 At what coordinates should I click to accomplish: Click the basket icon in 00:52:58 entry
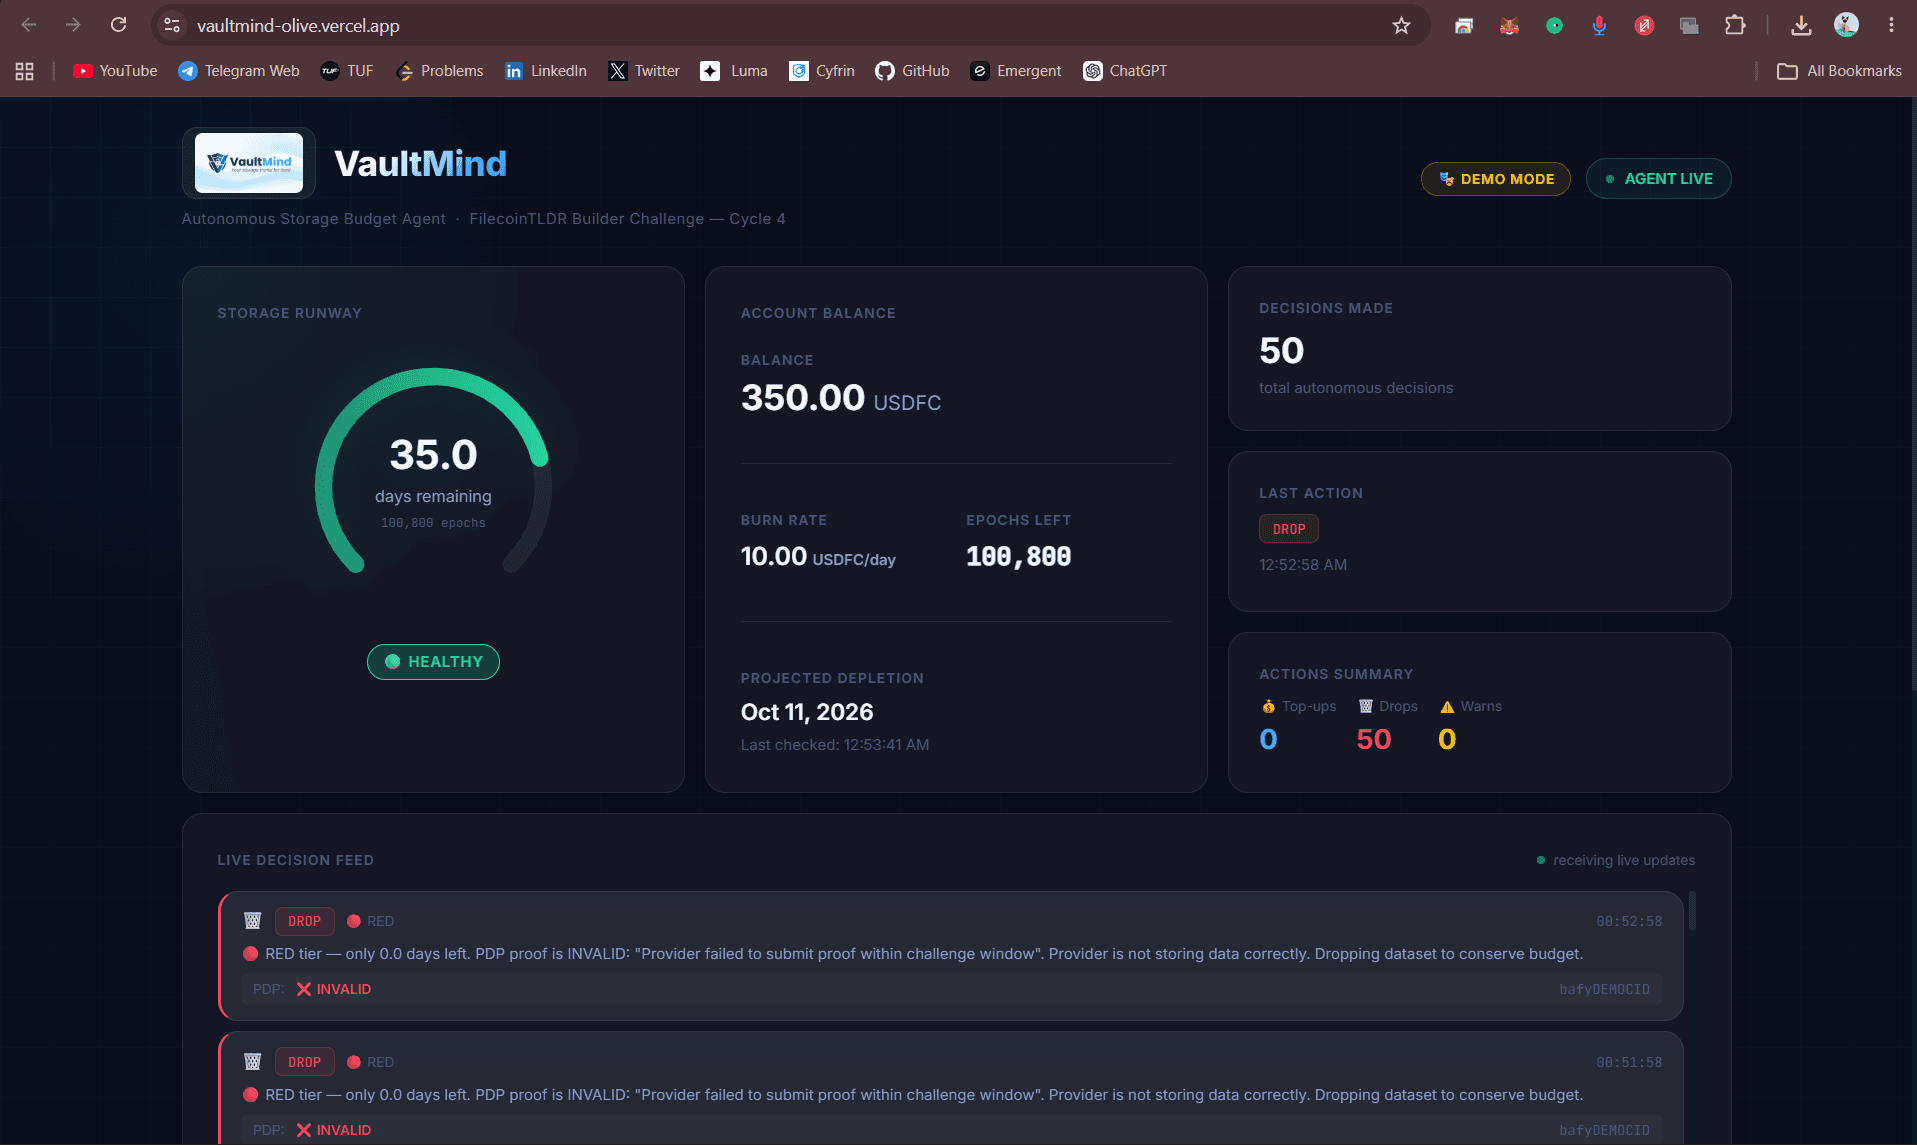(x=252, y=921)
